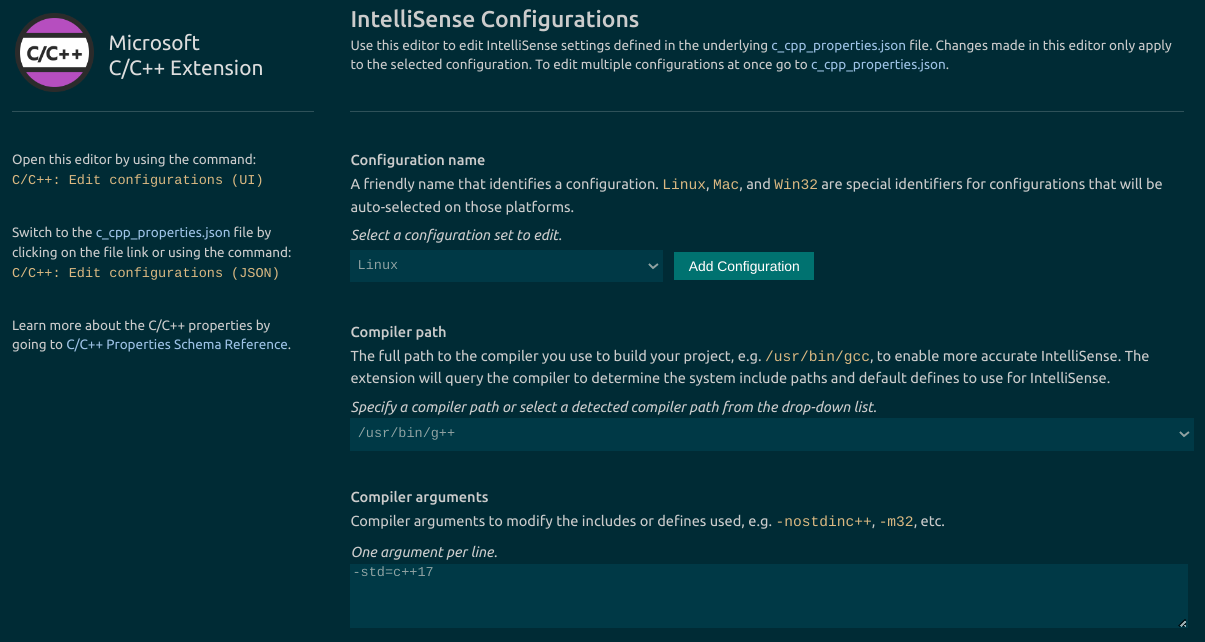Open c_cpp_properties.json link in the sidebar
Image resolution: width=1205 pixels, height=642 pixels.
click(x=163, y=233)
